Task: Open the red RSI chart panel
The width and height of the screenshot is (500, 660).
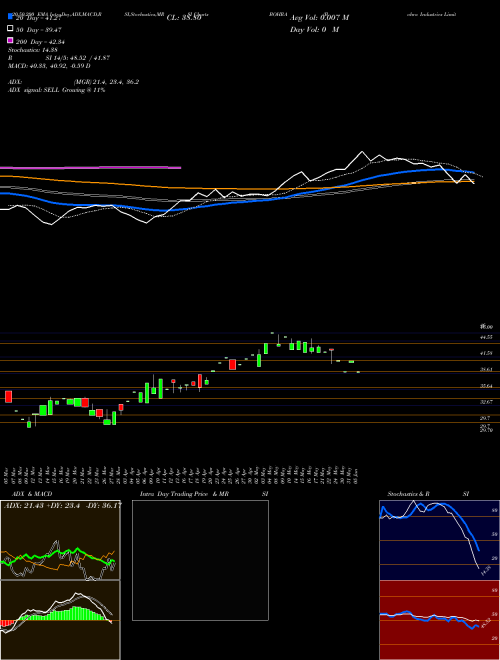Action: click(439, 620)
